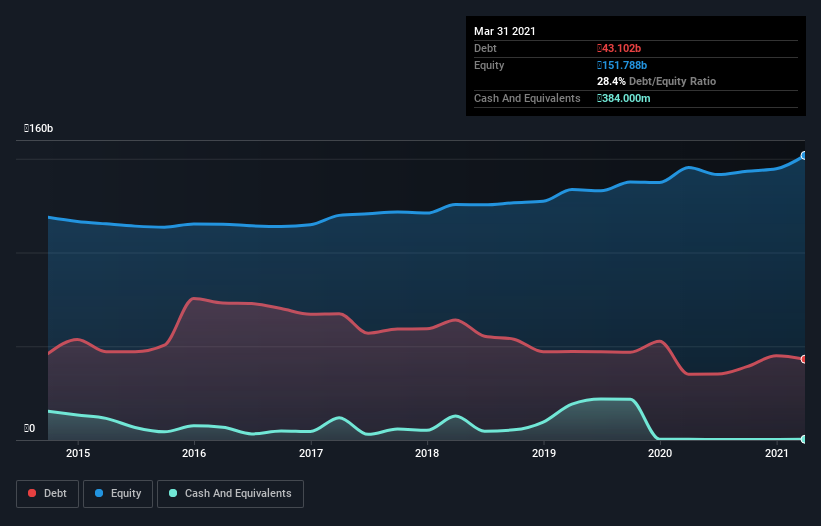Click the 160b y-axis label
821x526 pixels.
[38, 128]
